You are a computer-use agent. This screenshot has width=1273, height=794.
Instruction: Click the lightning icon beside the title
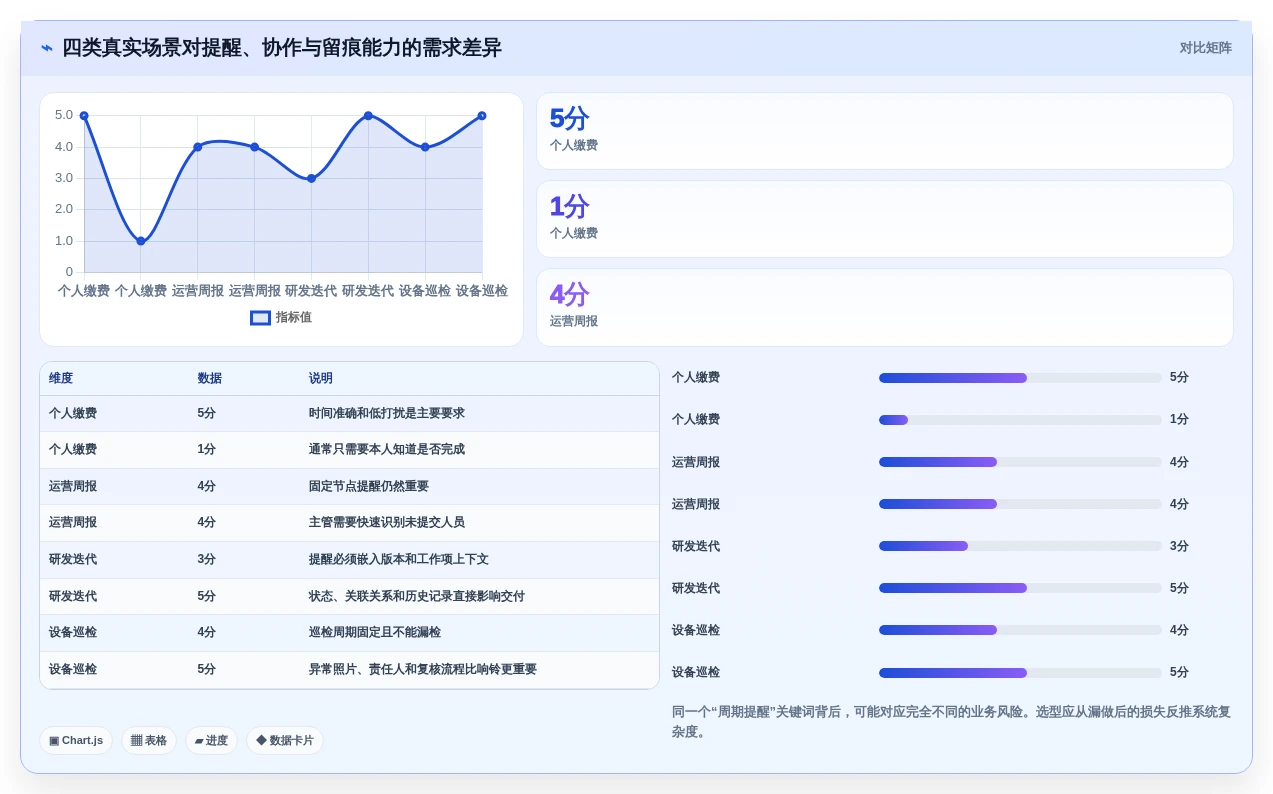[47, 48]
